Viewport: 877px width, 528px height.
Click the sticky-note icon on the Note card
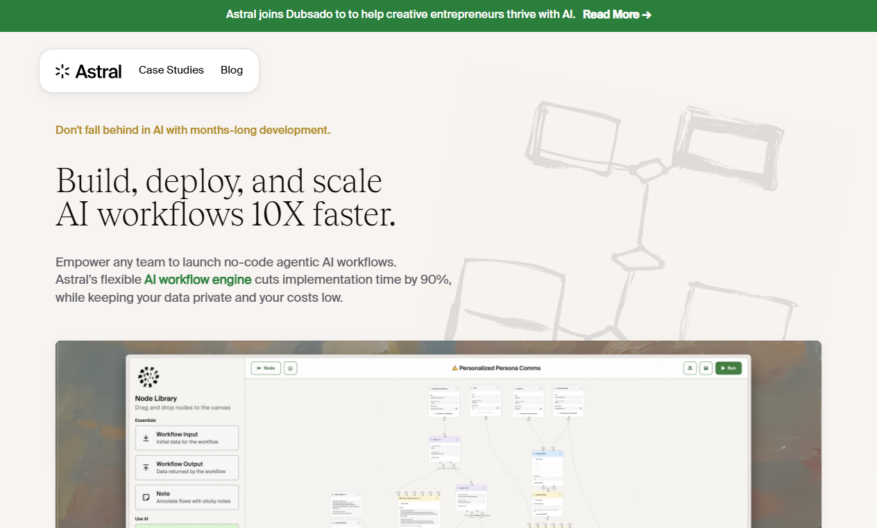[x=146, y=497]
